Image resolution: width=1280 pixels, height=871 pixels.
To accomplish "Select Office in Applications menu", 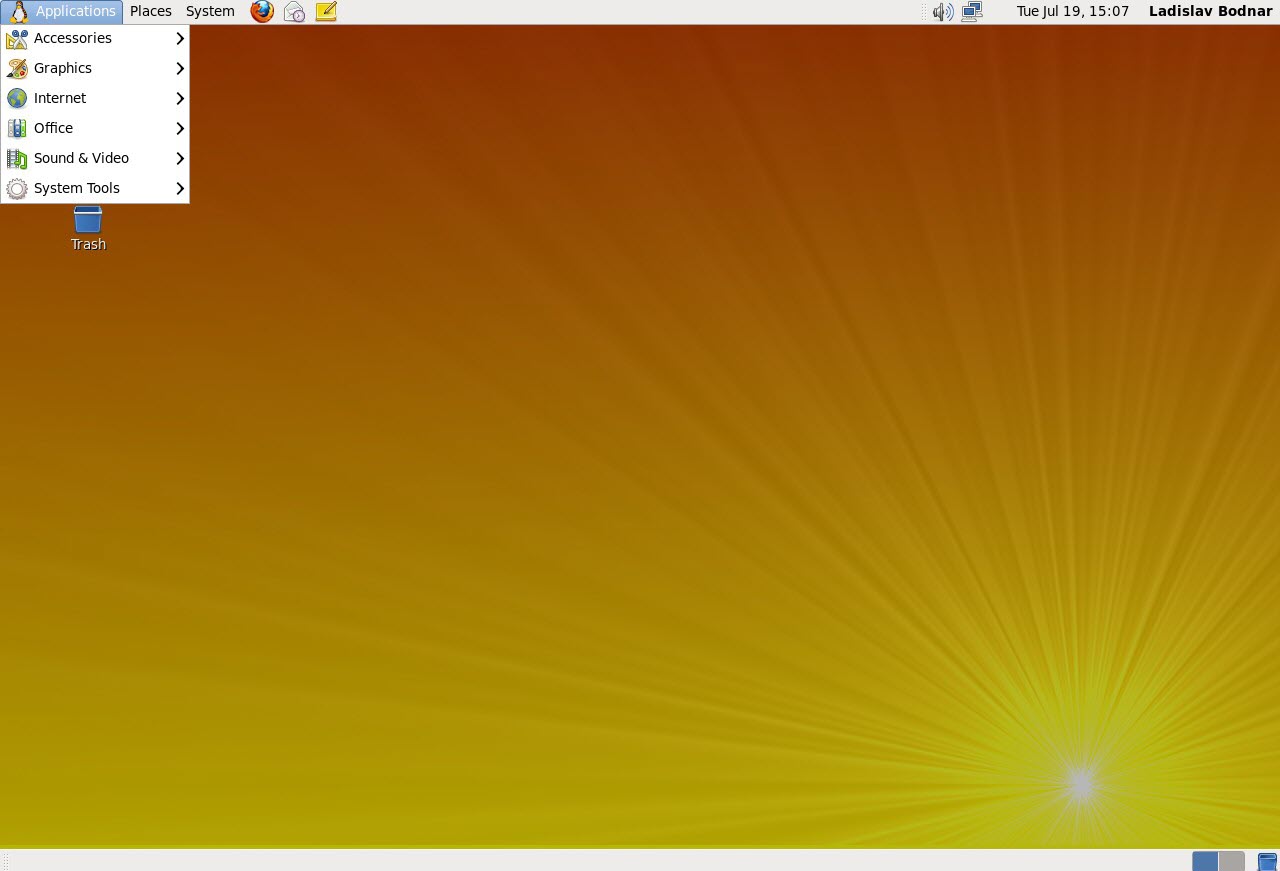I will coord(95,129).
